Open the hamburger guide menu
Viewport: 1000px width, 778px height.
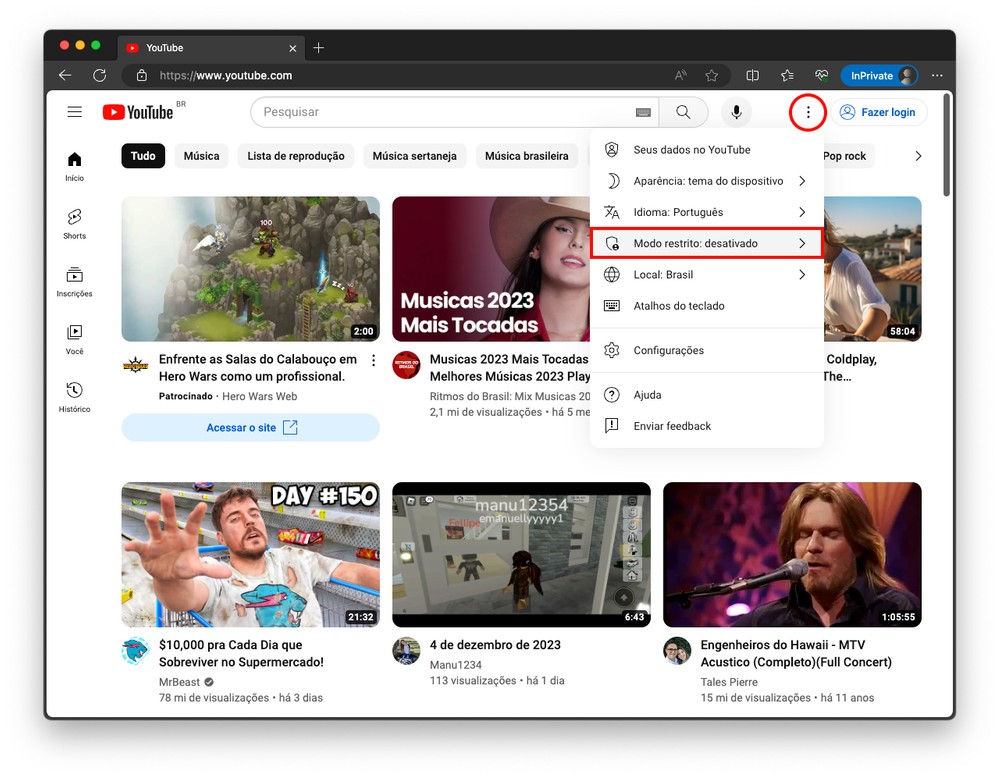pyautogui.click(x=75, y=112)
